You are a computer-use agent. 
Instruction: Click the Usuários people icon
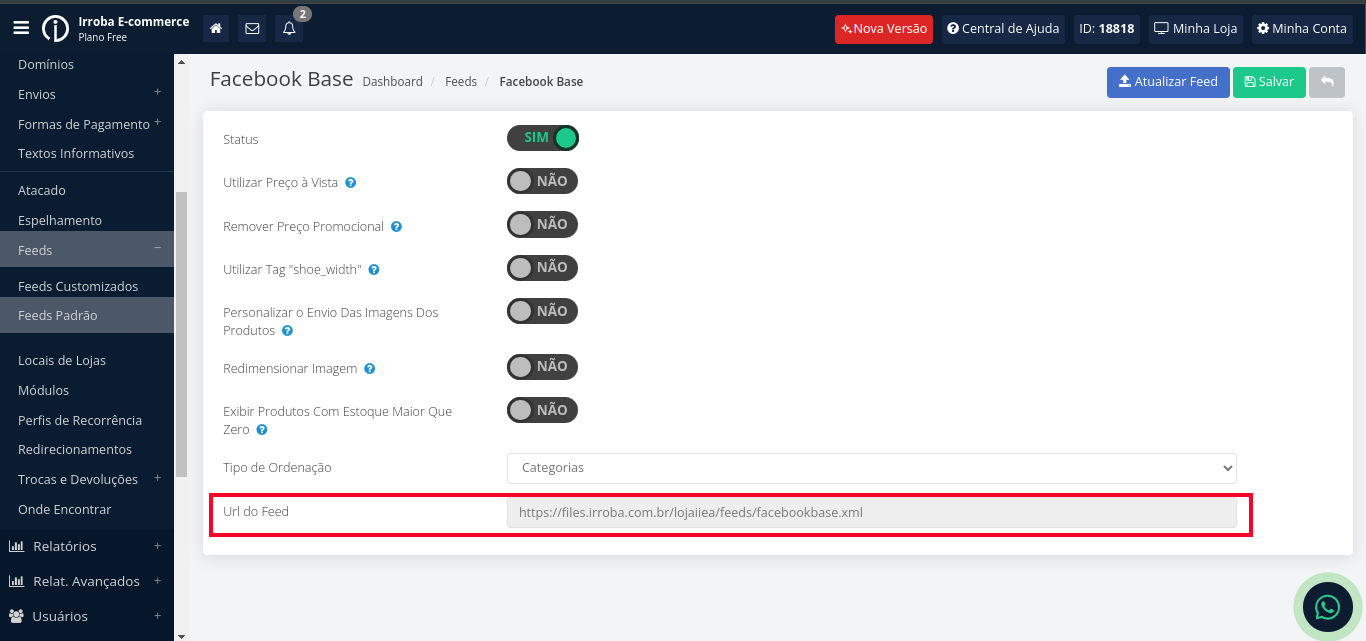16,616
